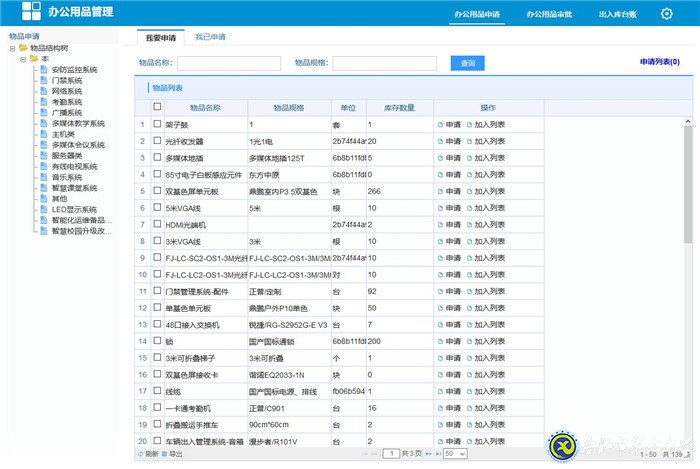Viewport: 700px width, 469px height.
Task: Switch to the 我已申请 tab
Action: [x=210, y=37]
